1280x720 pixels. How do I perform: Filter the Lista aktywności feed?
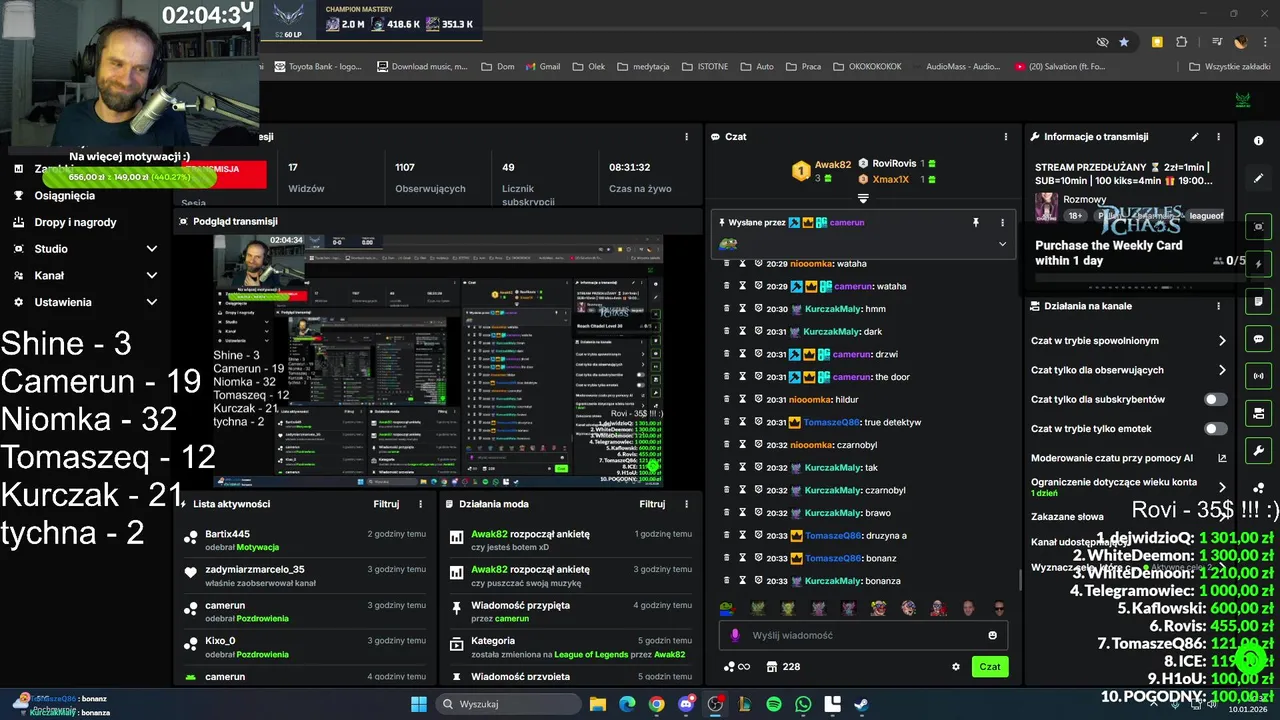point(386,504)
